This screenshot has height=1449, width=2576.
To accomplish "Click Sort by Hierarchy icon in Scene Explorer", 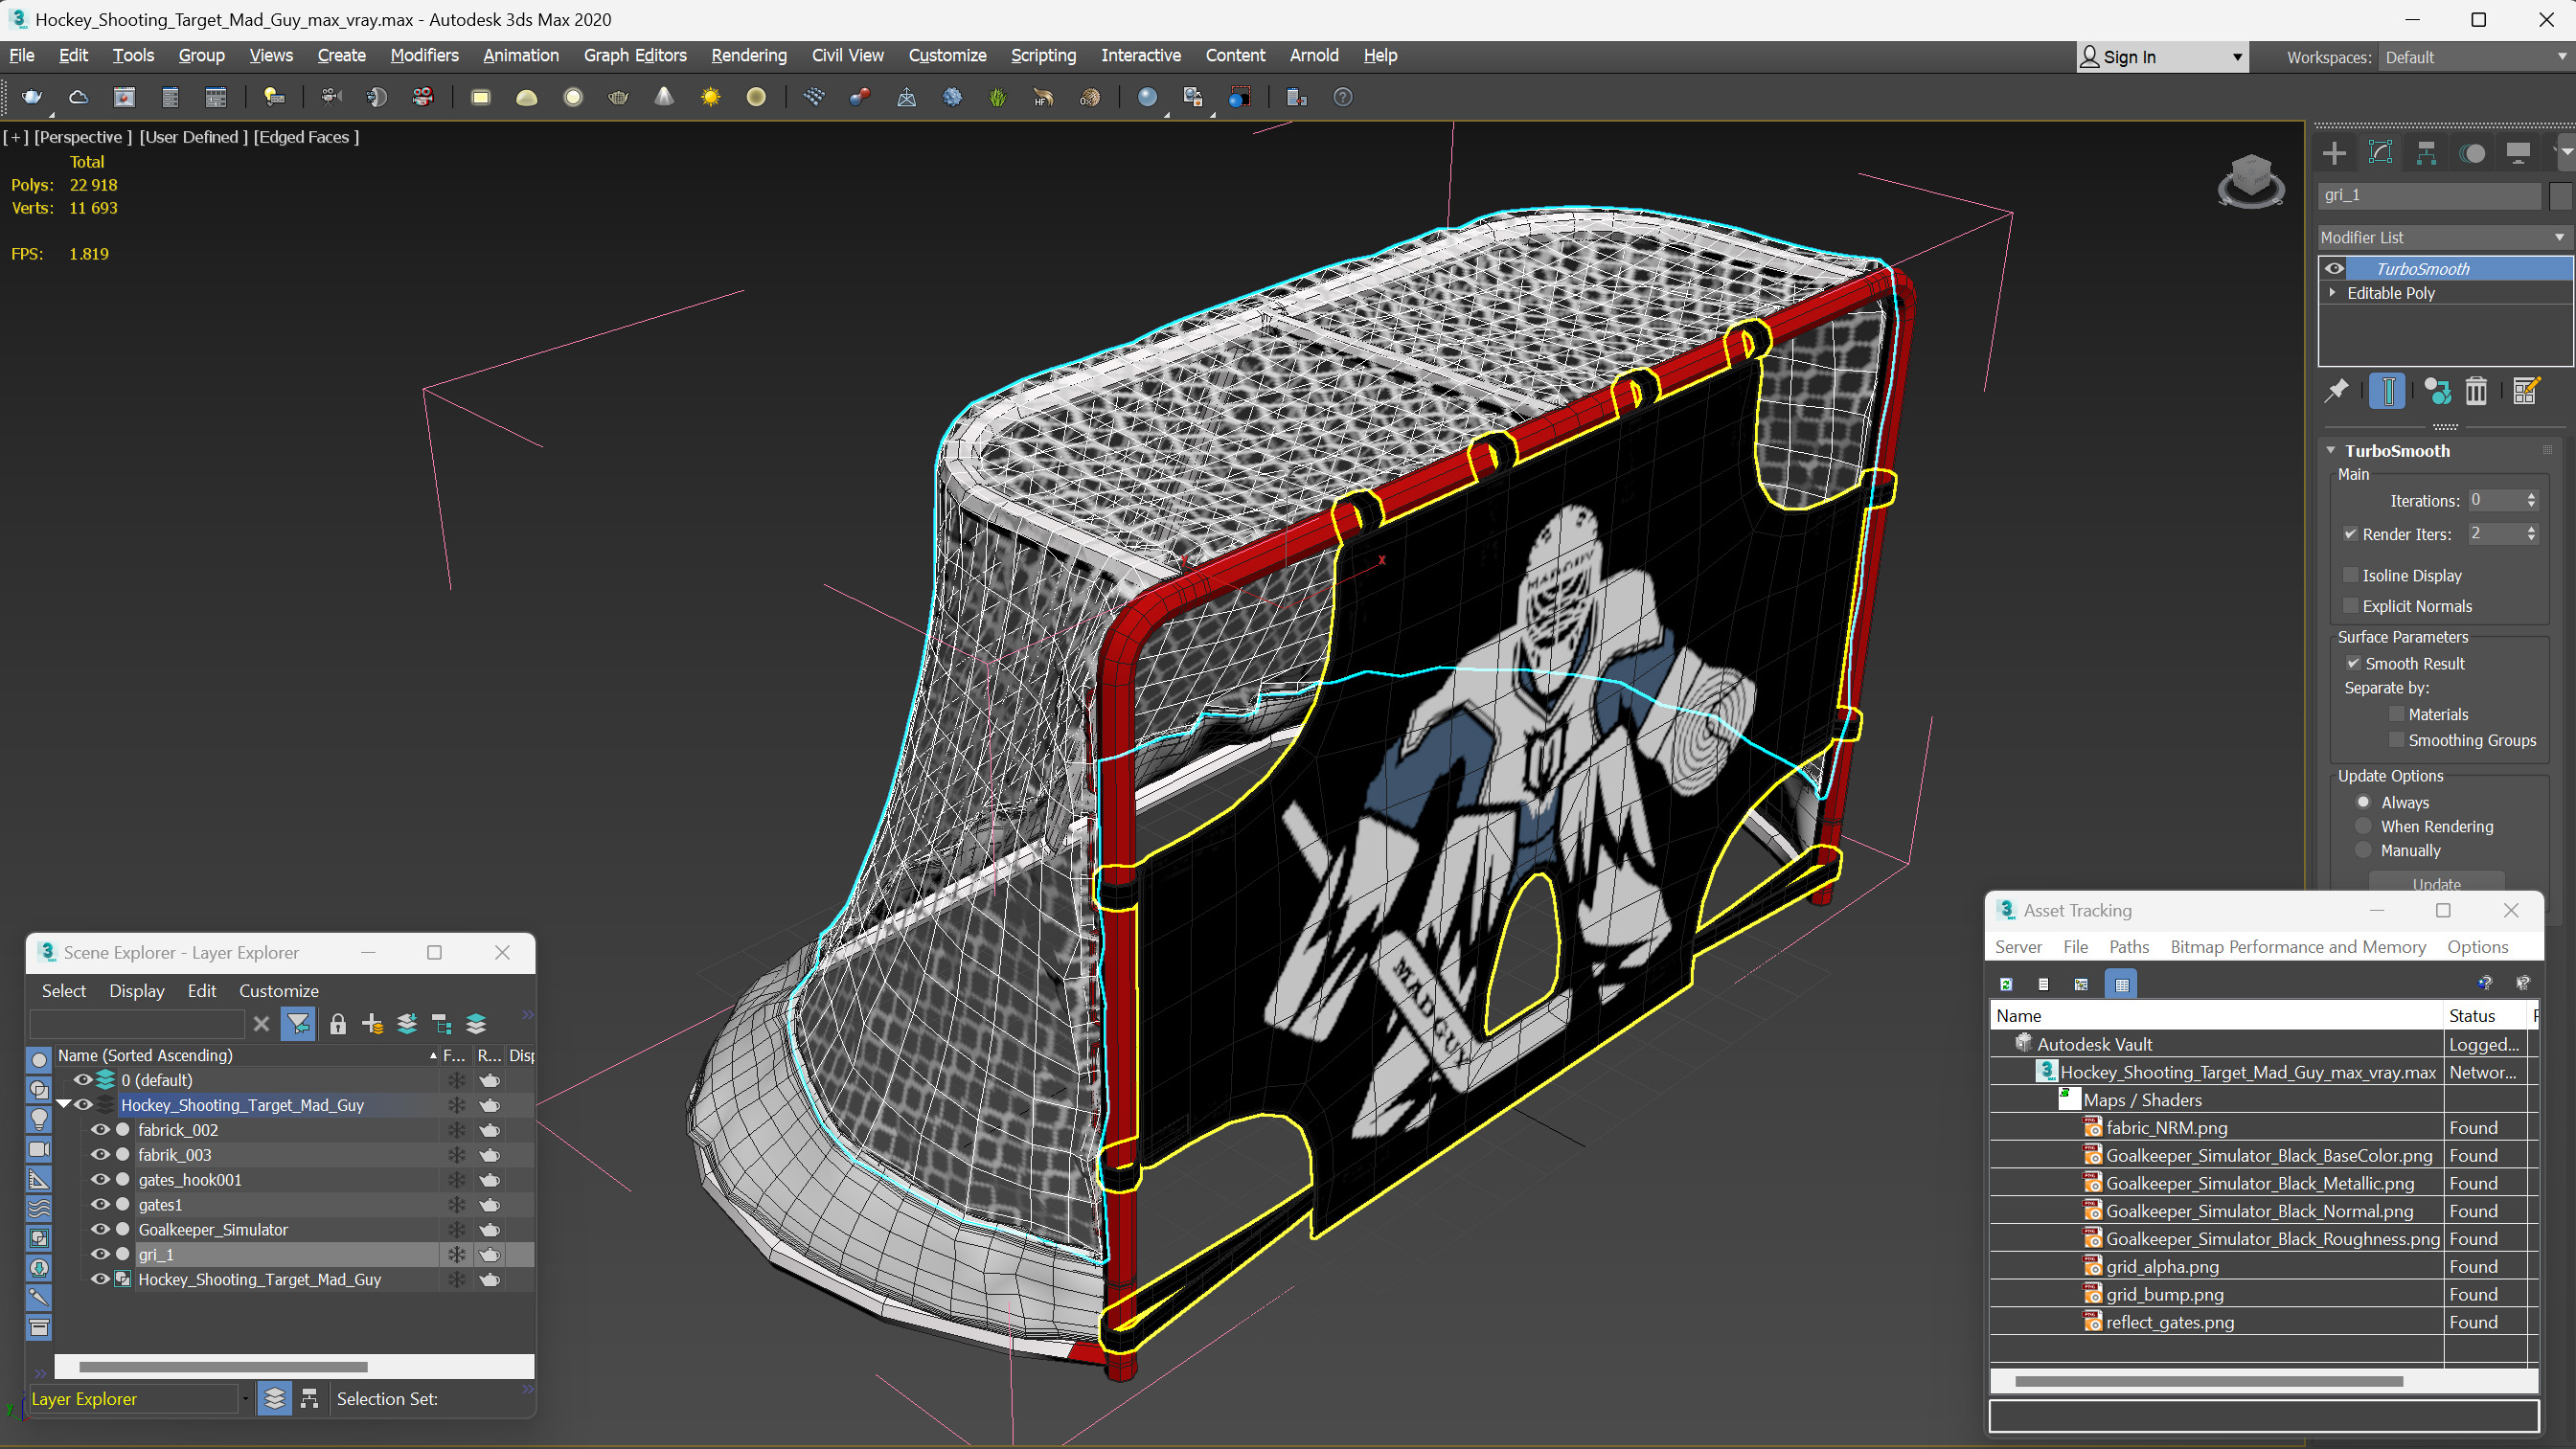I will click(x=309, y=1399).
